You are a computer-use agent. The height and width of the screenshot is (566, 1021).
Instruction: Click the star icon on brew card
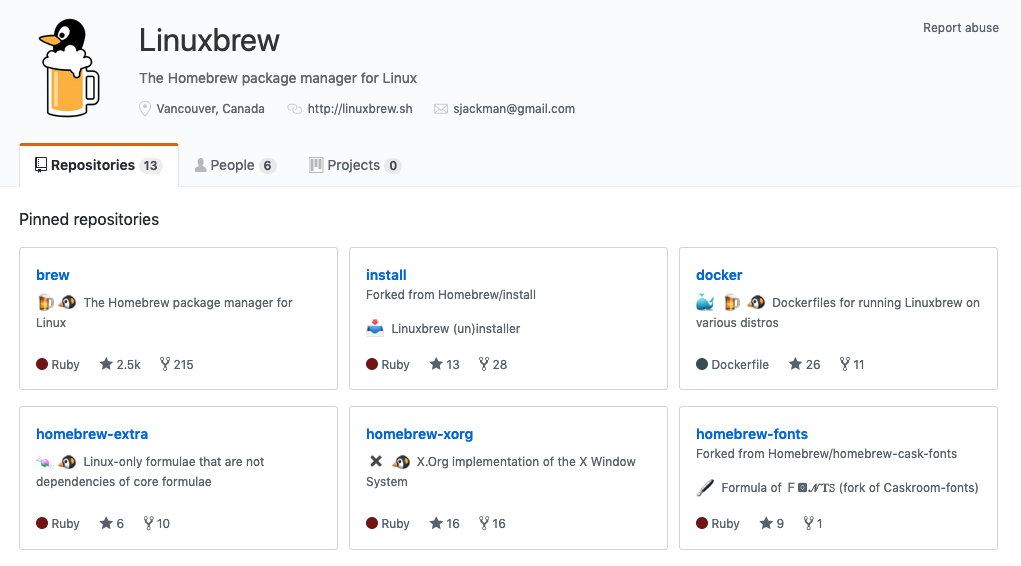click(x=106, y=363)
